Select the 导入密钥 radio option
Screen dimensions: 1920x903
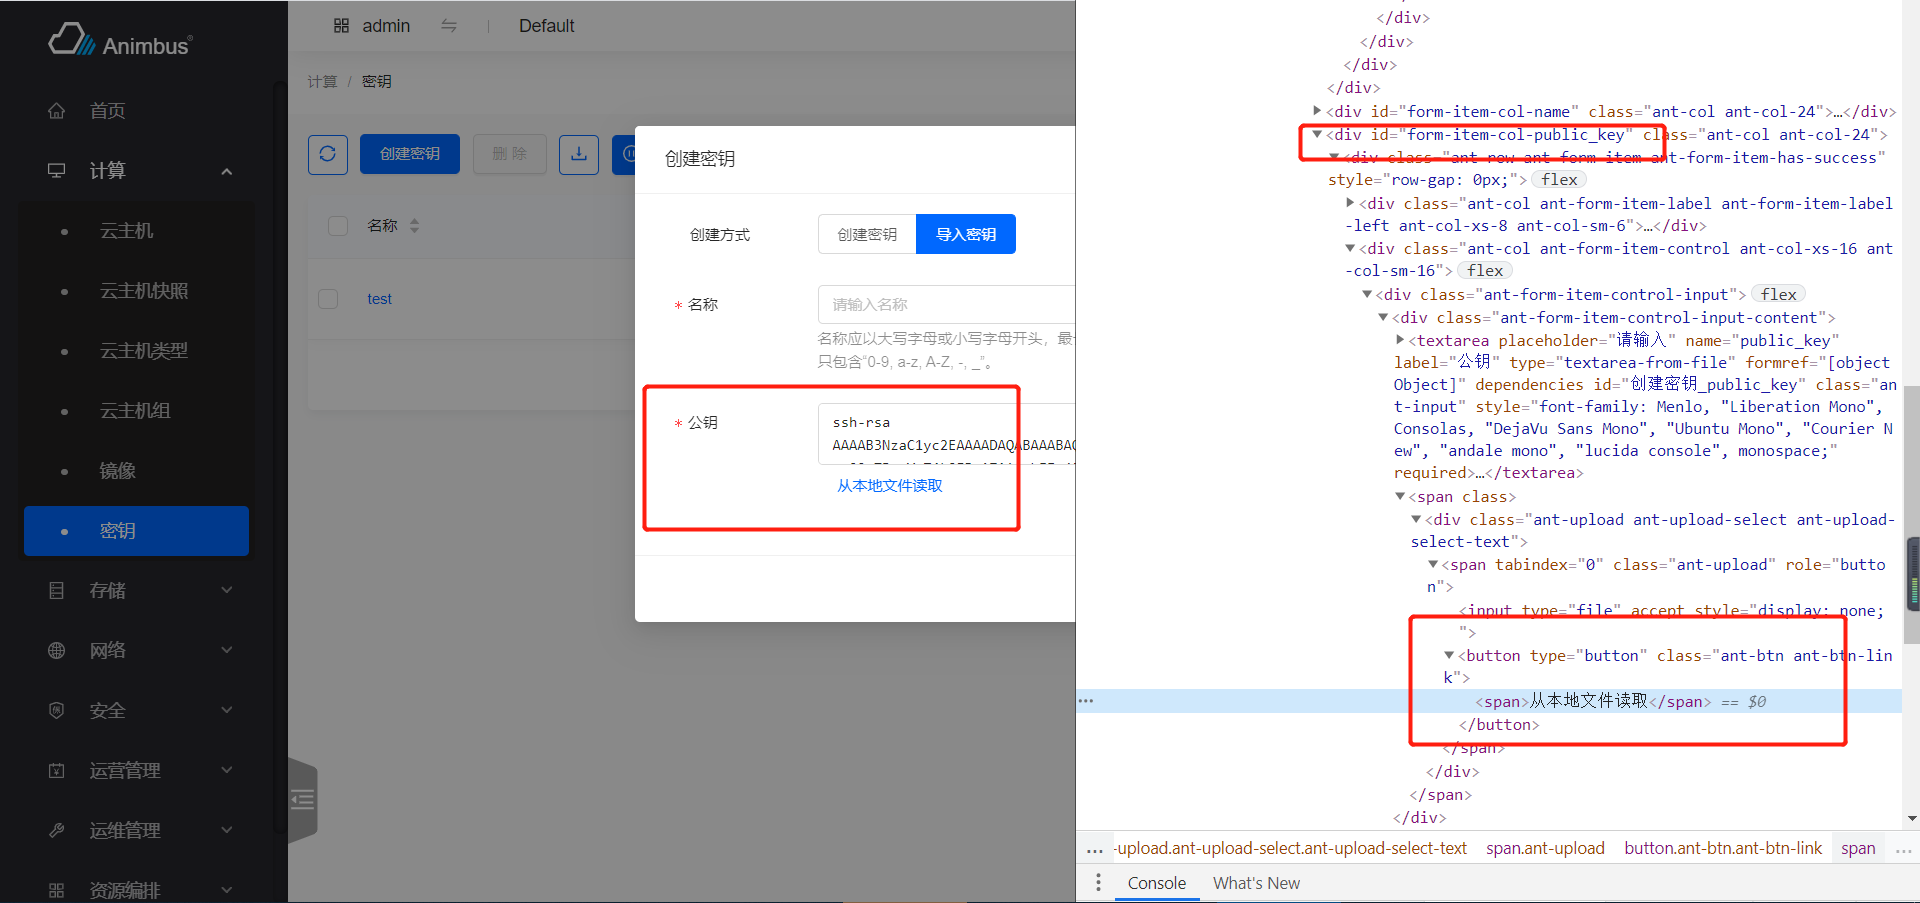(965, 234)
